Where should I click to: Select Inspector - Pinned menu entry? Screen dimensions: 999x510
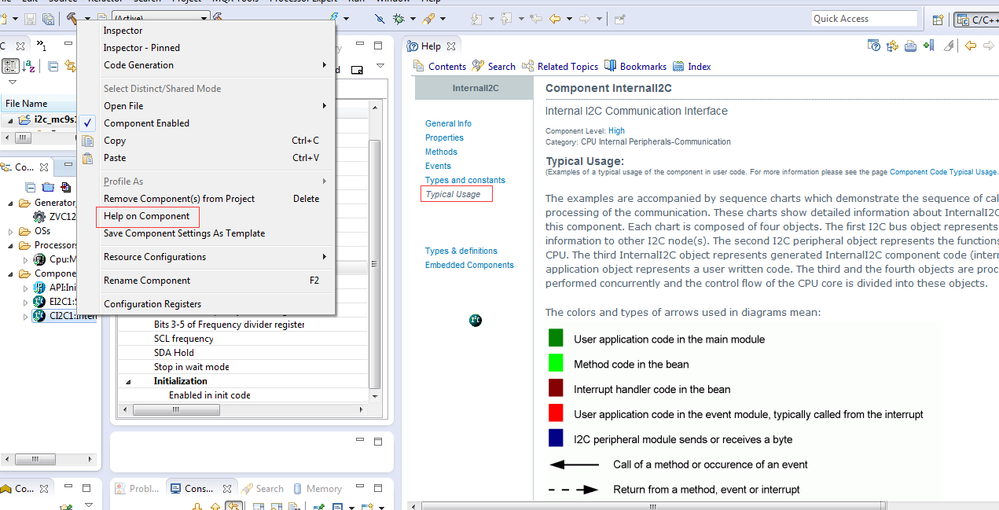point(142,48)
